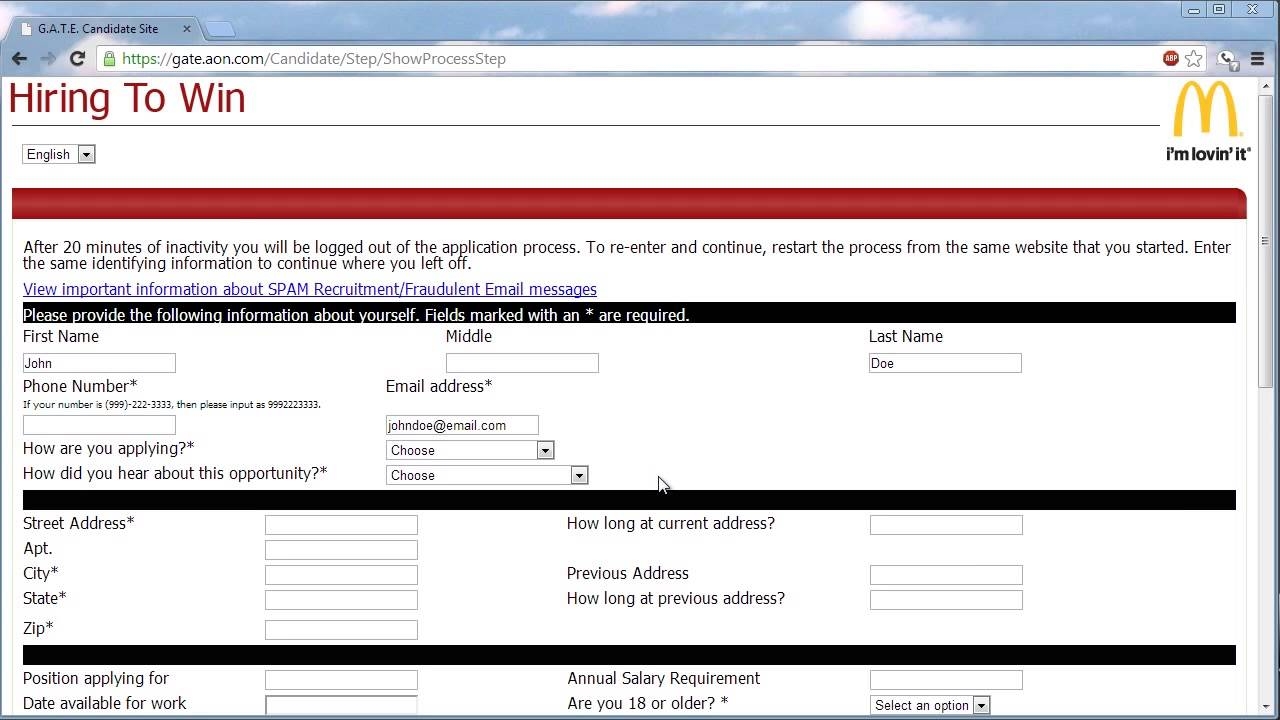Open the Chrome hamburger menu
This screenshot has width=1280, height=720.
pos(1258,58)
